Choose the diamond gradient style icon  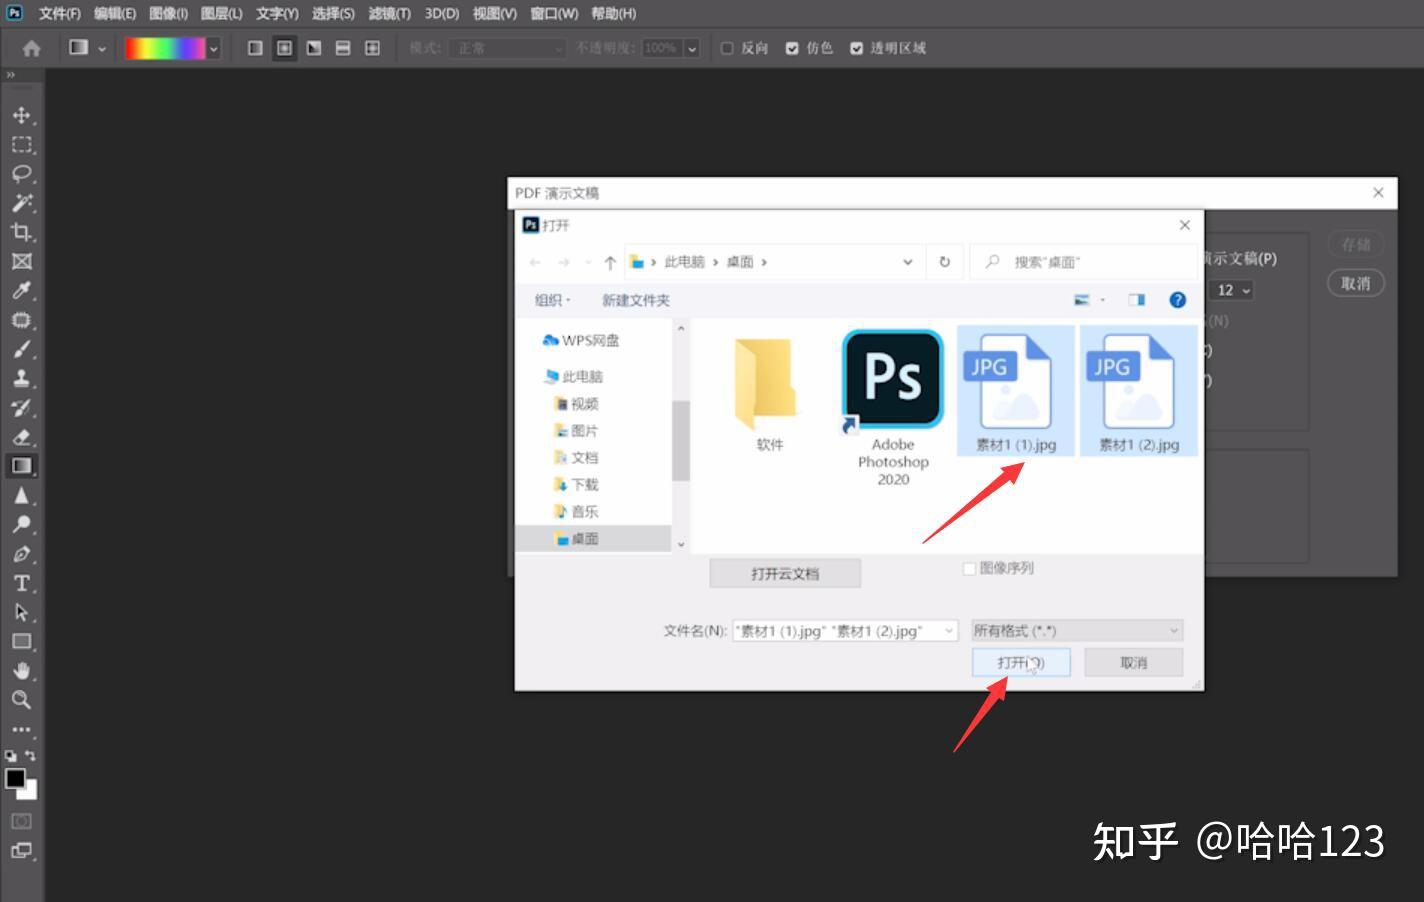tap(372, 48)
